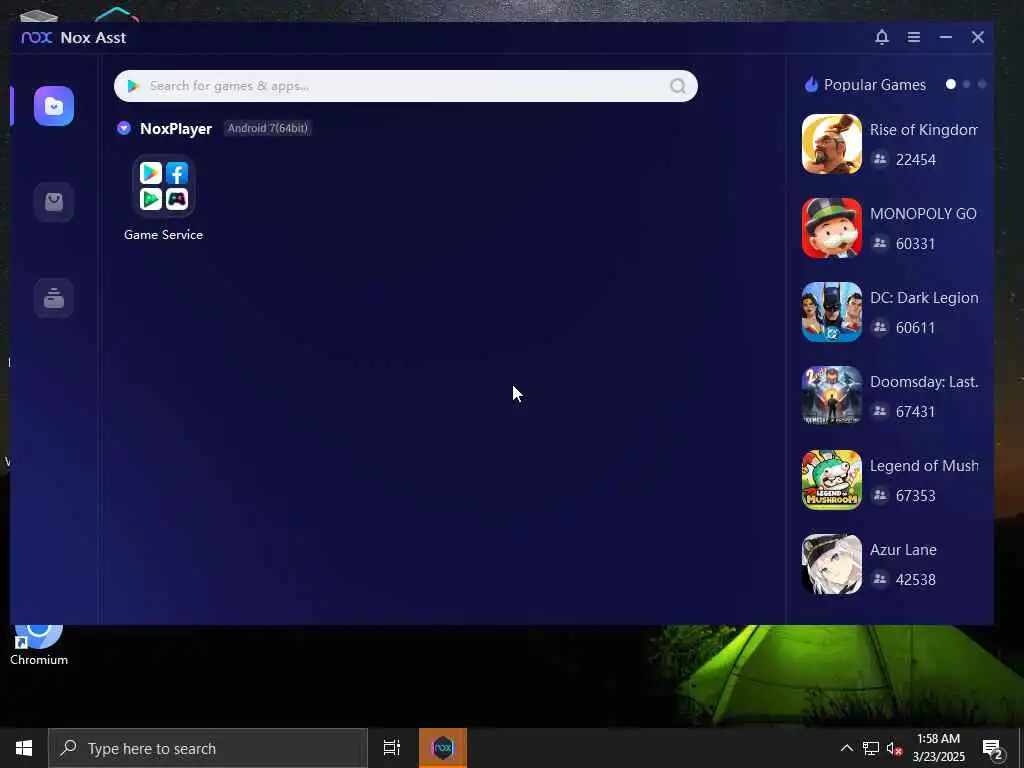This screenshot has height=768, width=1024.
Task: Close the Nox Asst window
Action: 978,37
